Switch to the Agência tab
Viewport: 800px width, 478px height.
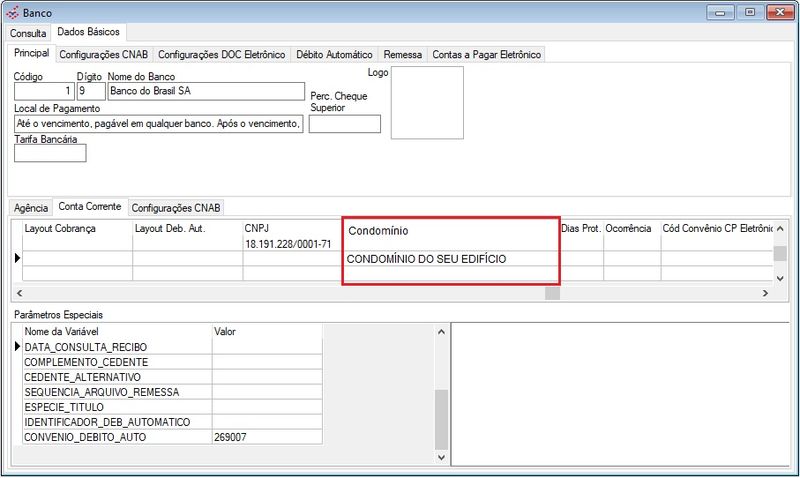30,207
